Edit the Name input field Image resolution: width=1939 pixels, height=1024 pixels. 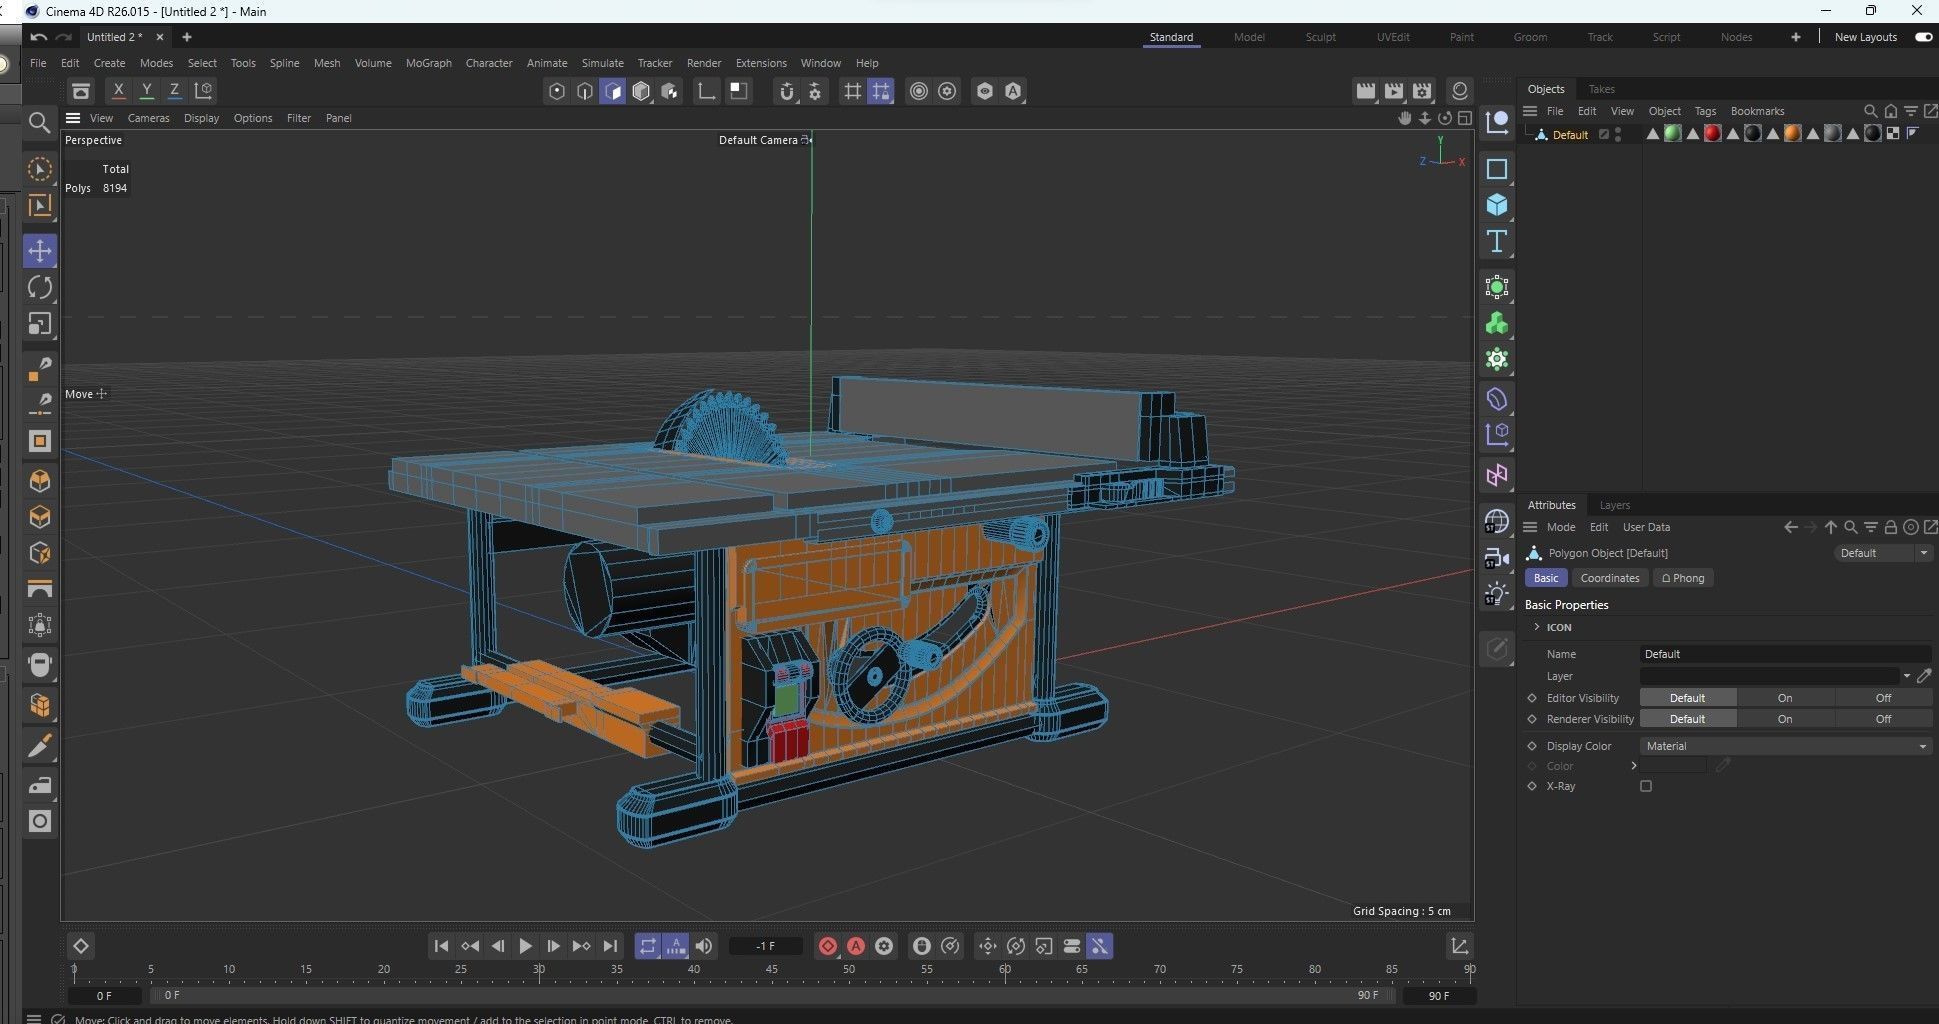point(1785,654)
